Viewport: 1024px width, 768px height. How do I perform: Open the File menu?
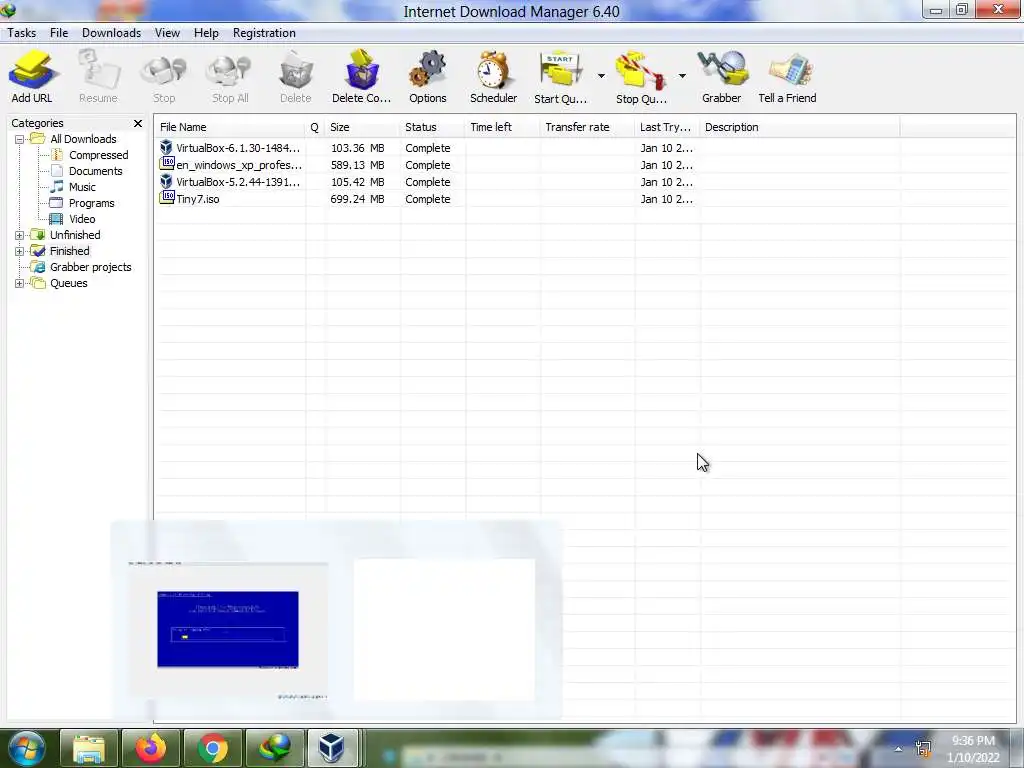[x=59, y=33]
